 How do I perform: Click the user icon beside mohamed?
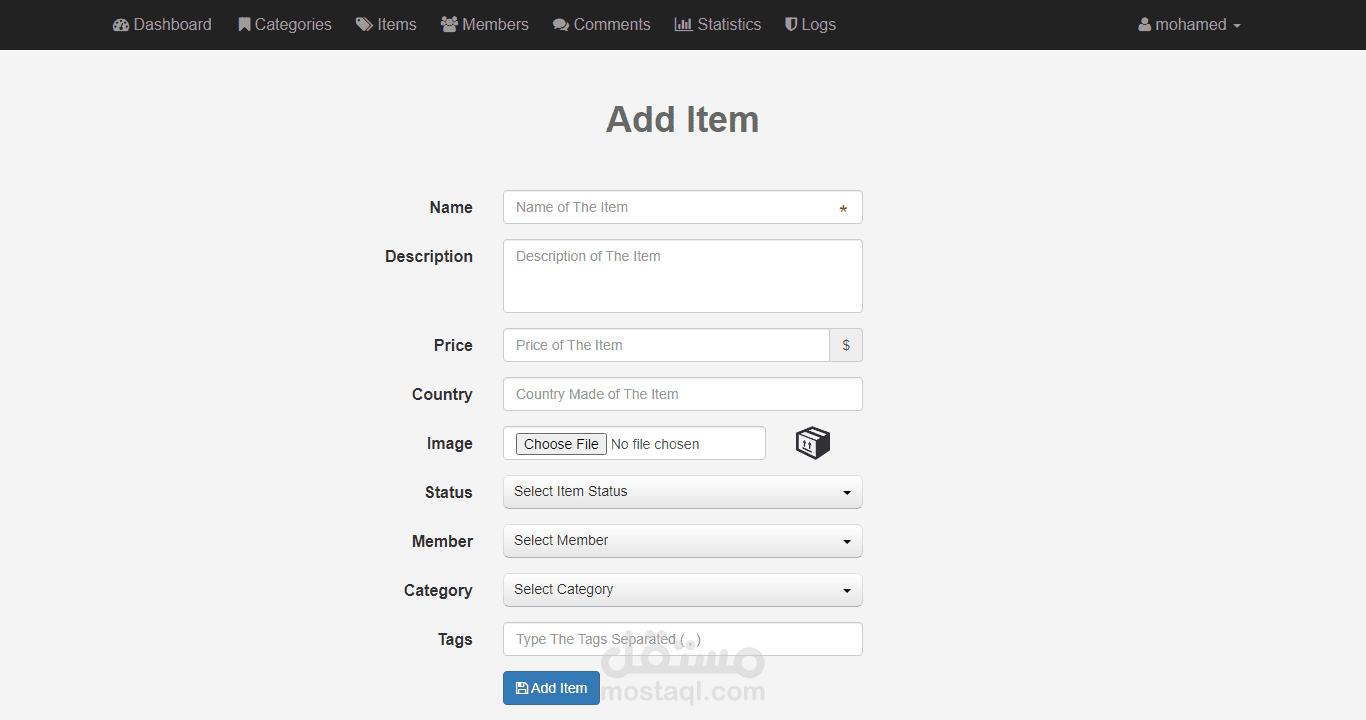click(1145, 25)
